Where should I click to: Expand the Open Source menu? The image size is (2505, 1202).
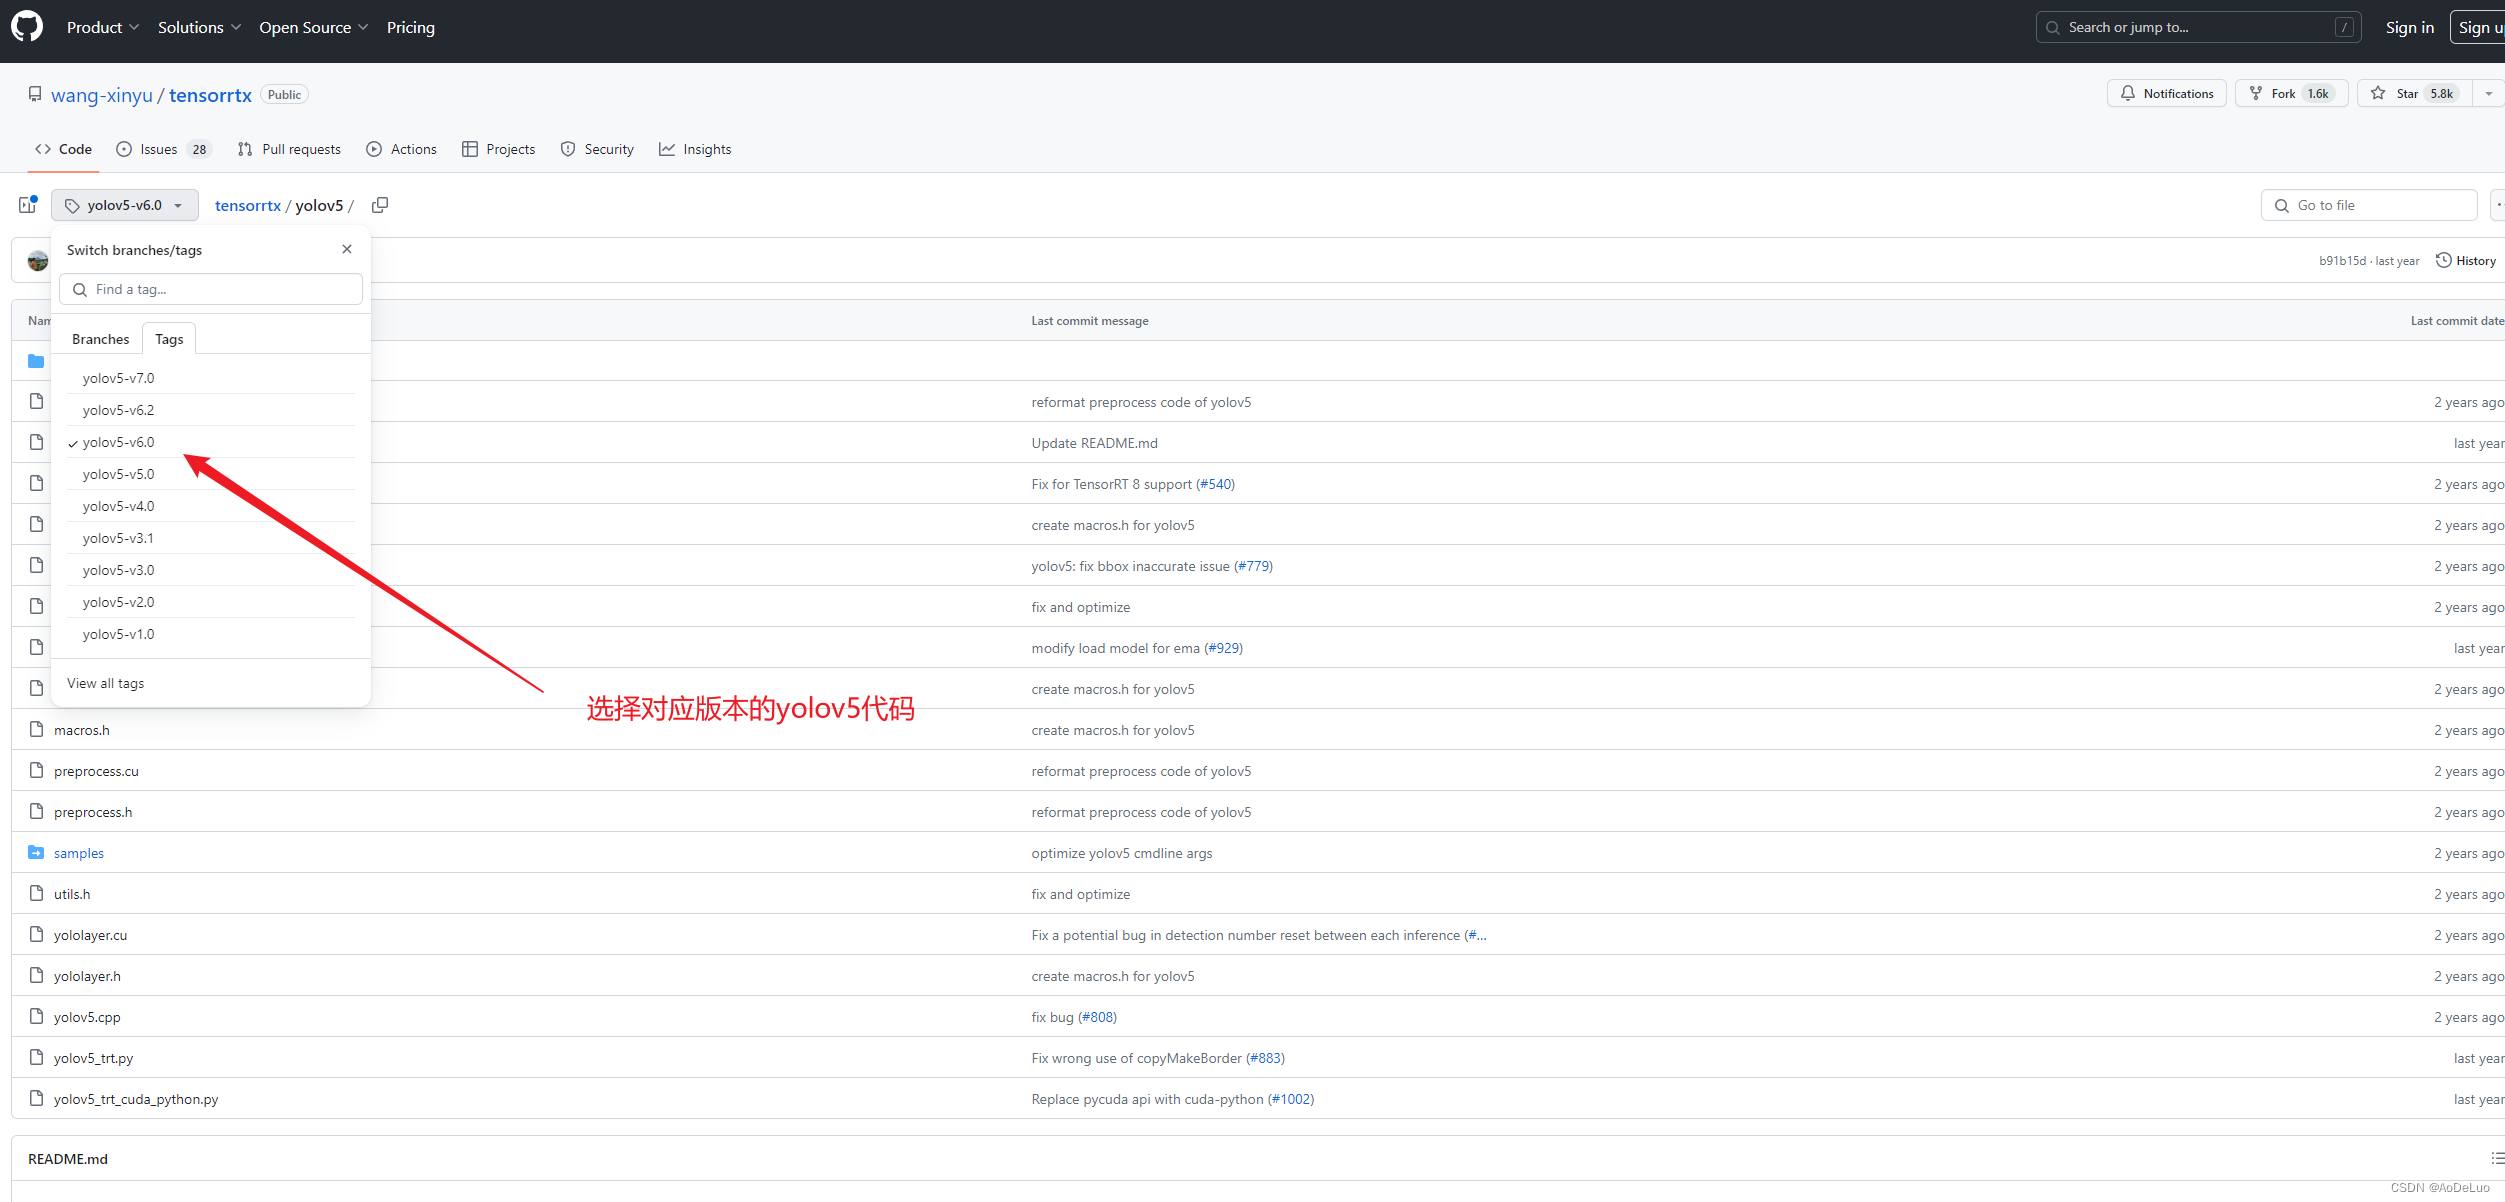coord(313,27)
